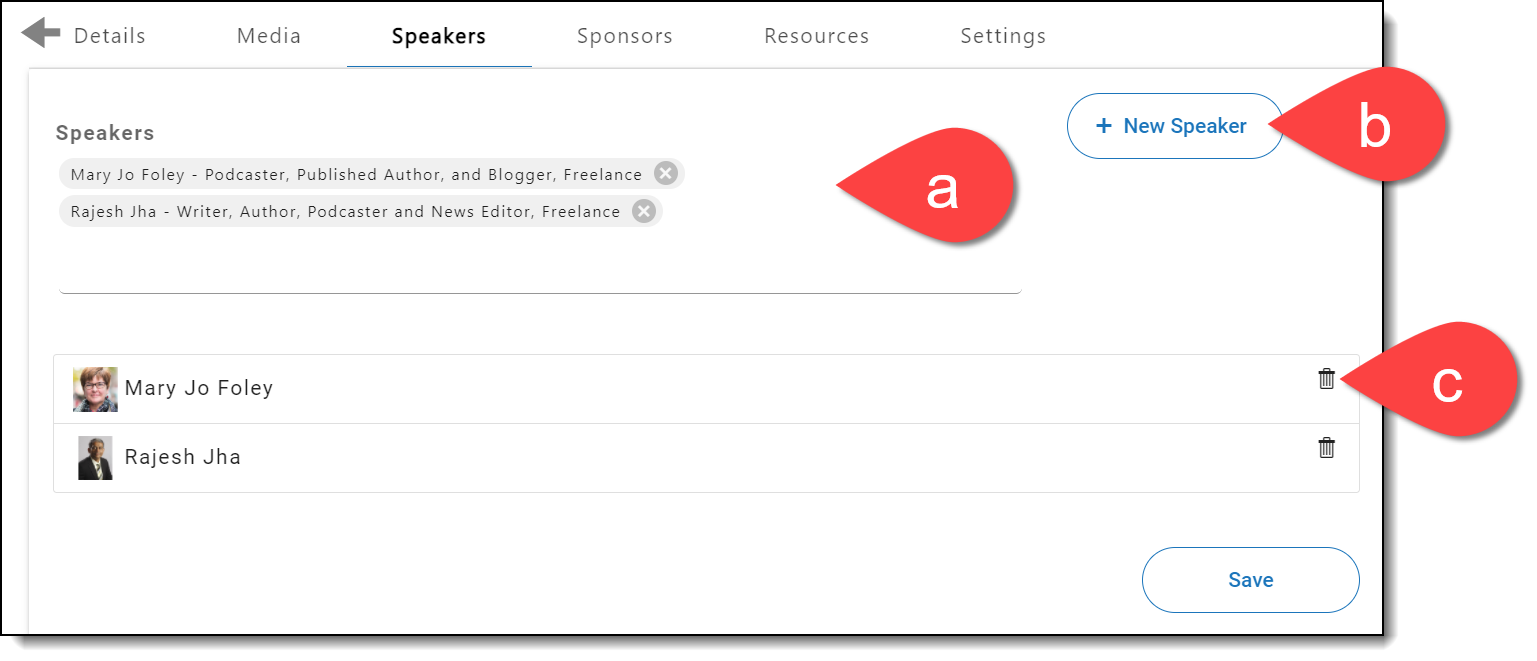Image resolution: width=1537 pixels, height=661 pixels.
Task: Switch to the Media tab
Action: [x=269, y=36]
